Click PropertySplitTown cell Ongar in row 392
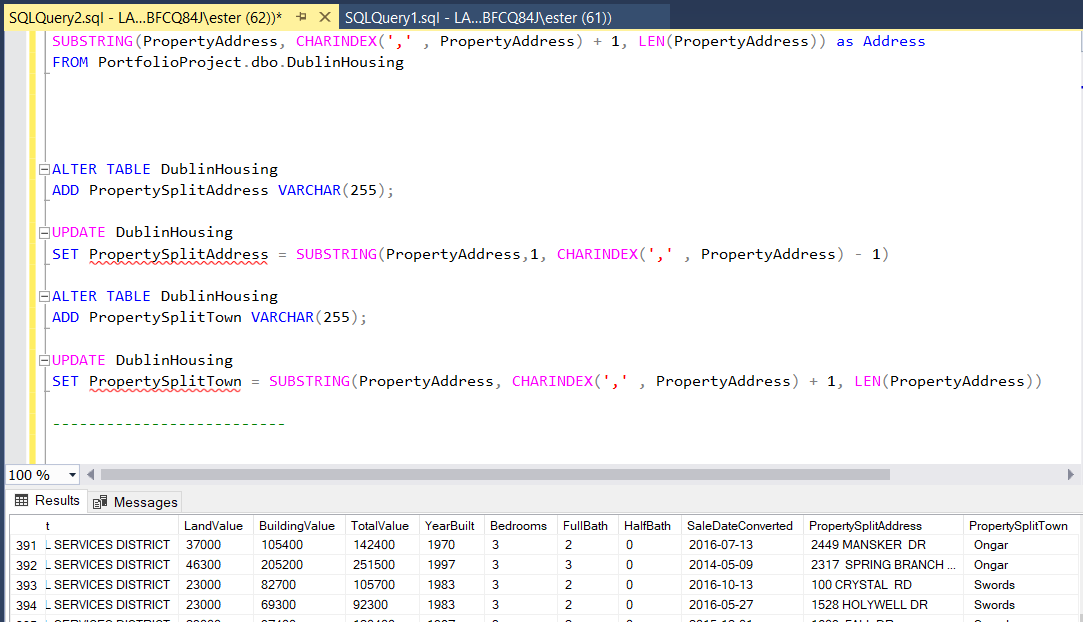The width and height of the screenshot is (1083, 622). click(1022, 565)
